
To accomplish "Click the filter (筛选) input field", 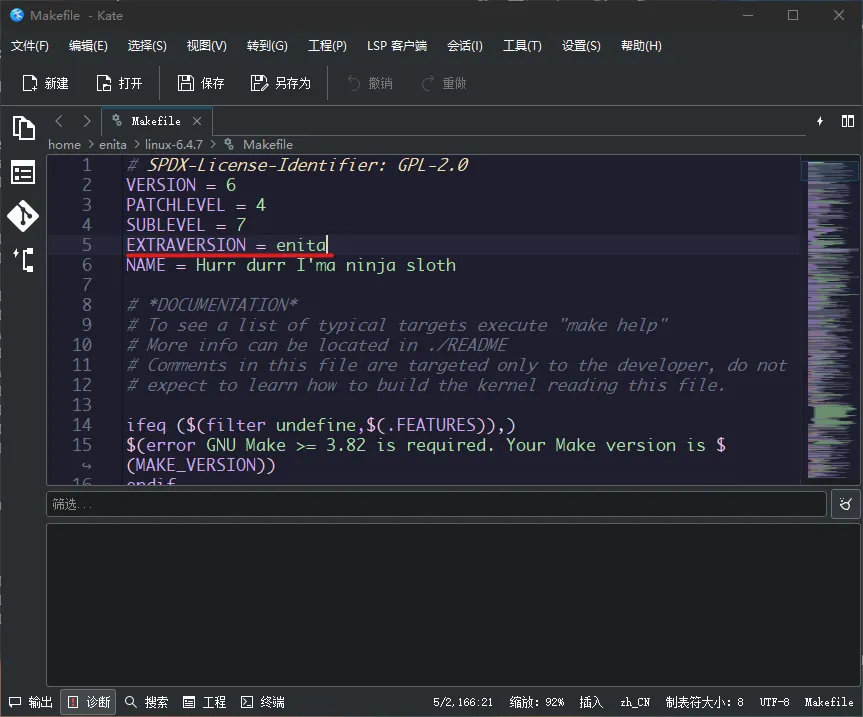I will [436, 504].
